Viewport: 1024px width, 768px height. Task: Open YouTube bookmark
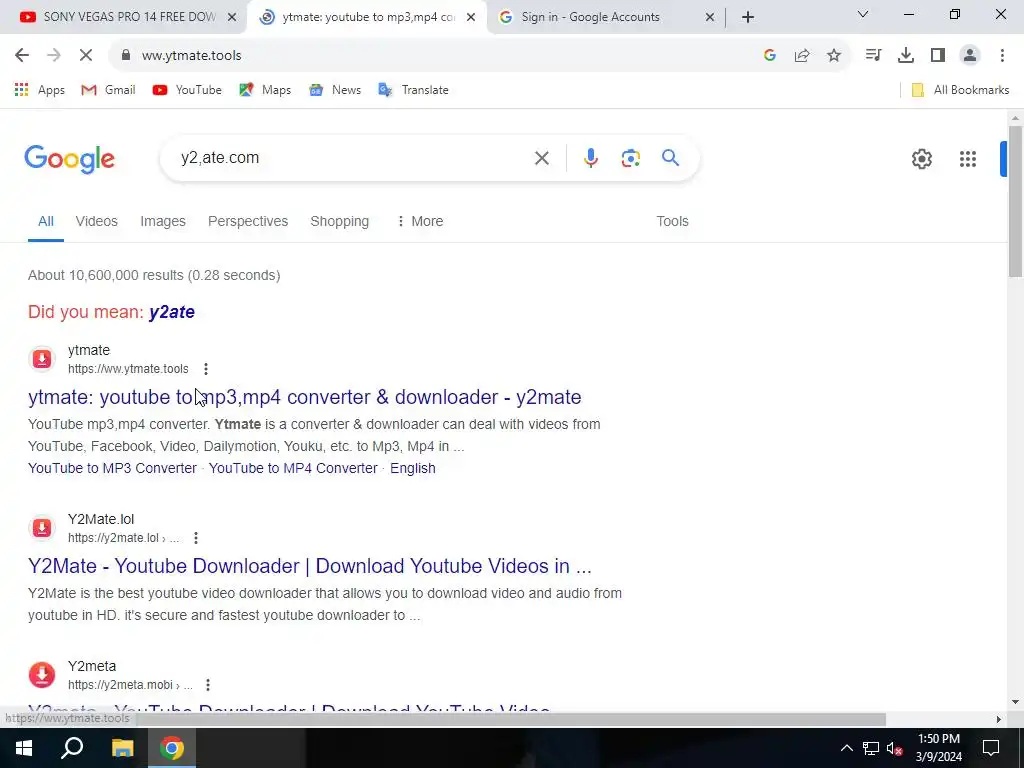pyautogui.click(x=187, y=90)
